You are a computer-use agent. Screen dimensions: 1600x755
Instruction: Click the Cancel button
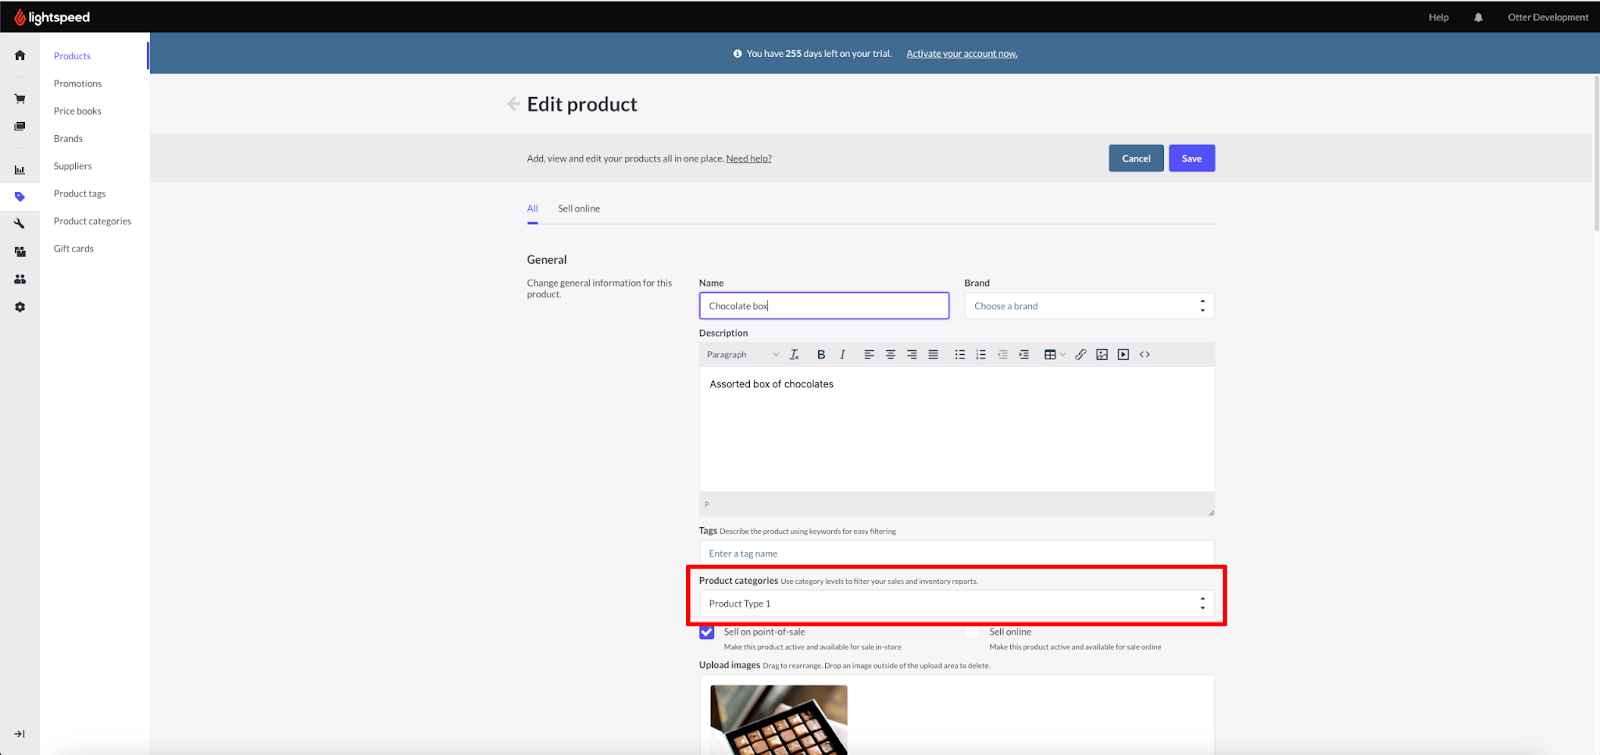tap(1136, 158)
